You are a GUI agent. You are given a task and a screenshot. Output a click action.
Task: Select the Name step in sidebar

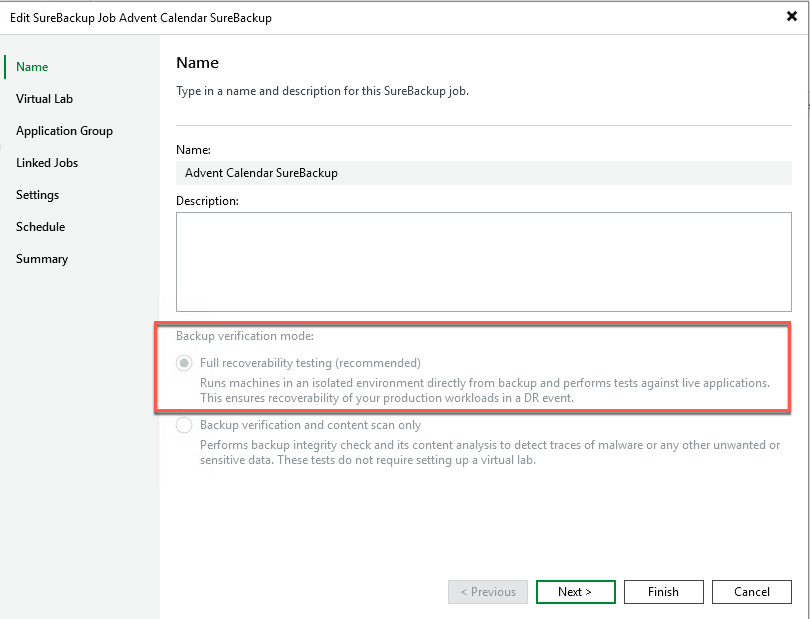tap(32, 67)
